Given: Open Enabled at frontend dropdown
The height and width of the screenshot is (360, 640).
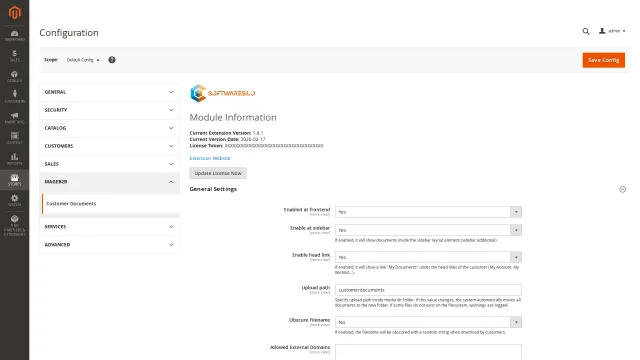Looking at the screenshot, I should point(428,212).
